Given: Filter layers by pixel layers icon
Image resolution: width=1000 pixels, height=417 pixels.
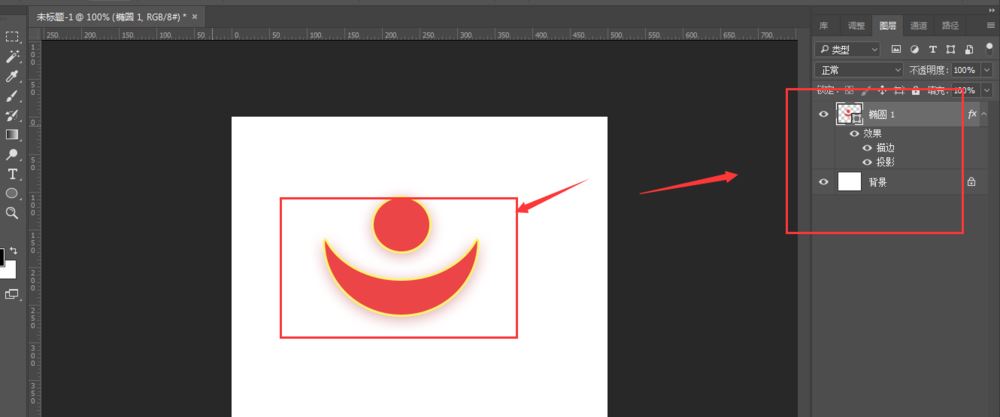Looking at the screenshot, I should pos(896,49).
